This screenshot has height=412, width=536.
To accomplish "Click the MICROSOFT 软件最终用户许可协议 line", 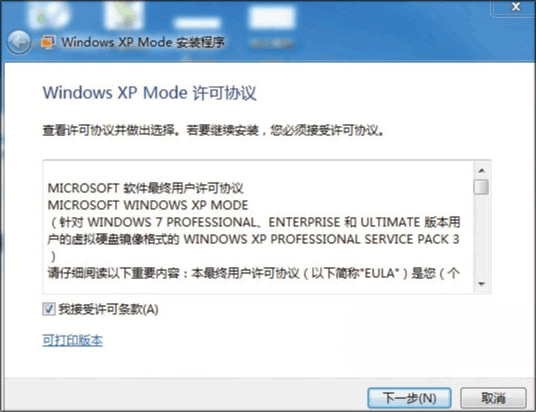I will coord(146,188).
